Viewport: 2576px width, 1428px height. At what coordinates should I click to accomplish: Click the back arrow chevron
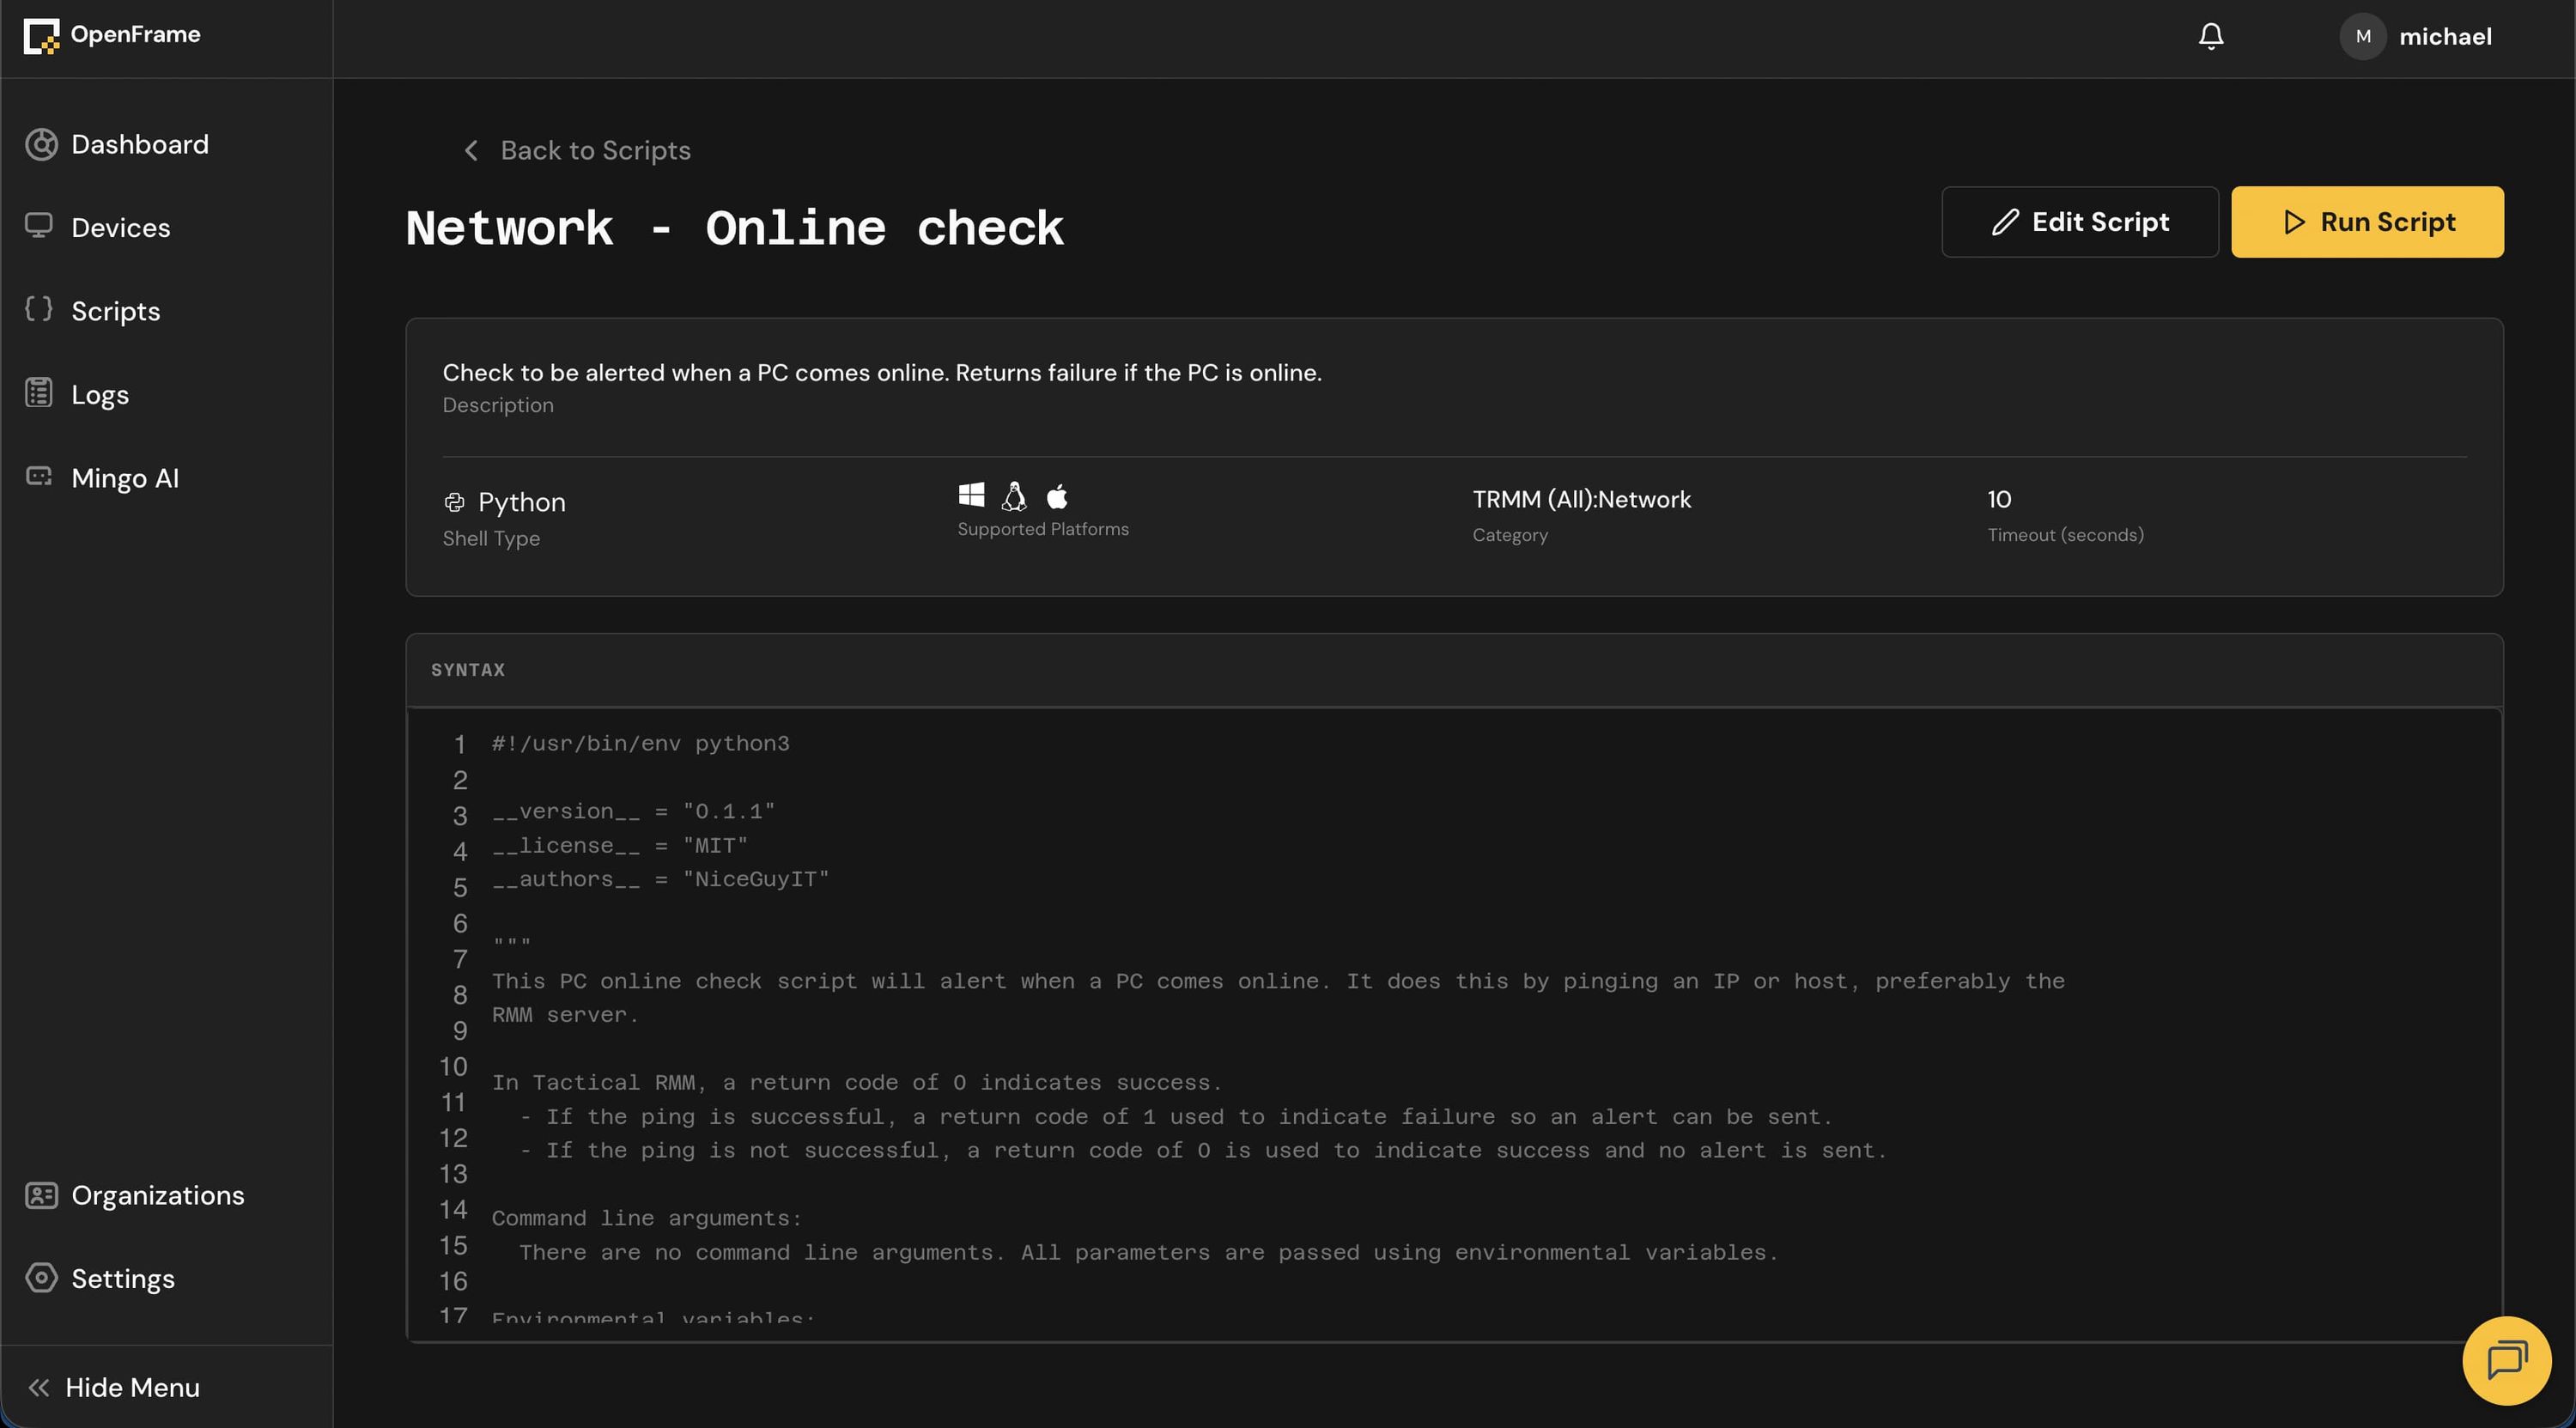(470, 150)
